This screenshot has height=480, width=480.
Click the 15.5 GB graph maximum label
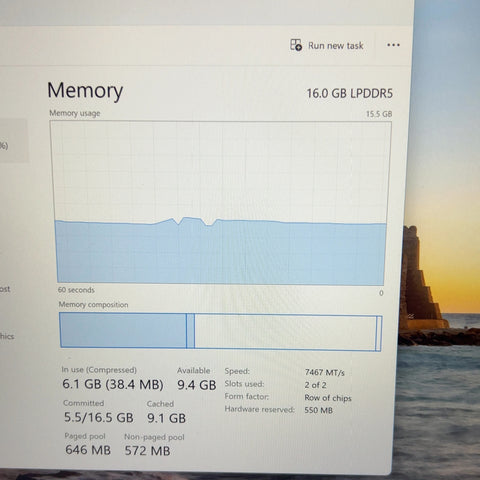tap(379, 114)
